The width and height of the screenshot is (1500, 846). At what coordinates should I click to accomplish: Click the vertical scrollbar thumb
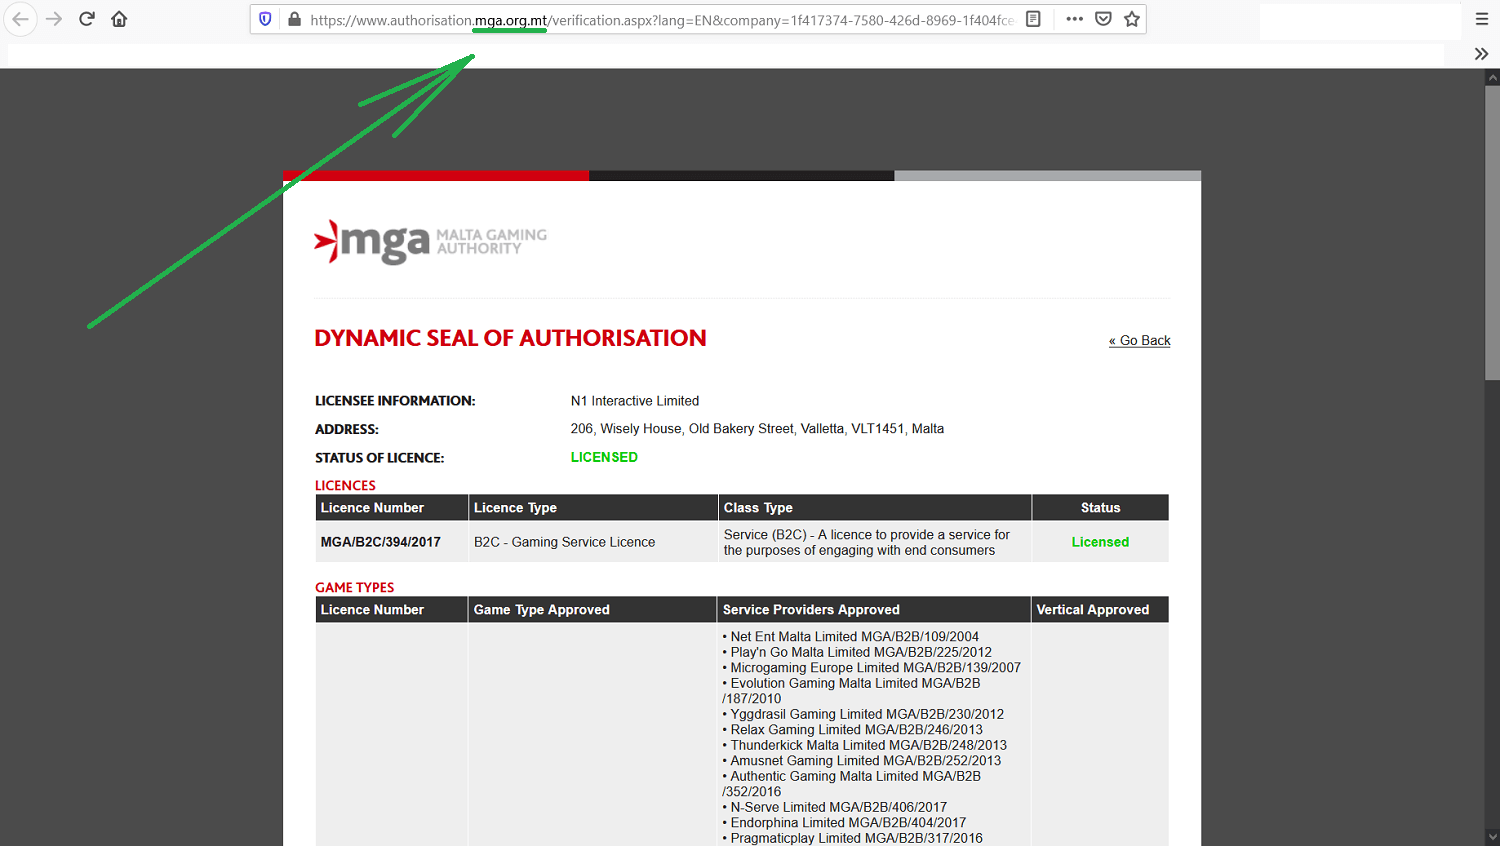(1492, 232)
